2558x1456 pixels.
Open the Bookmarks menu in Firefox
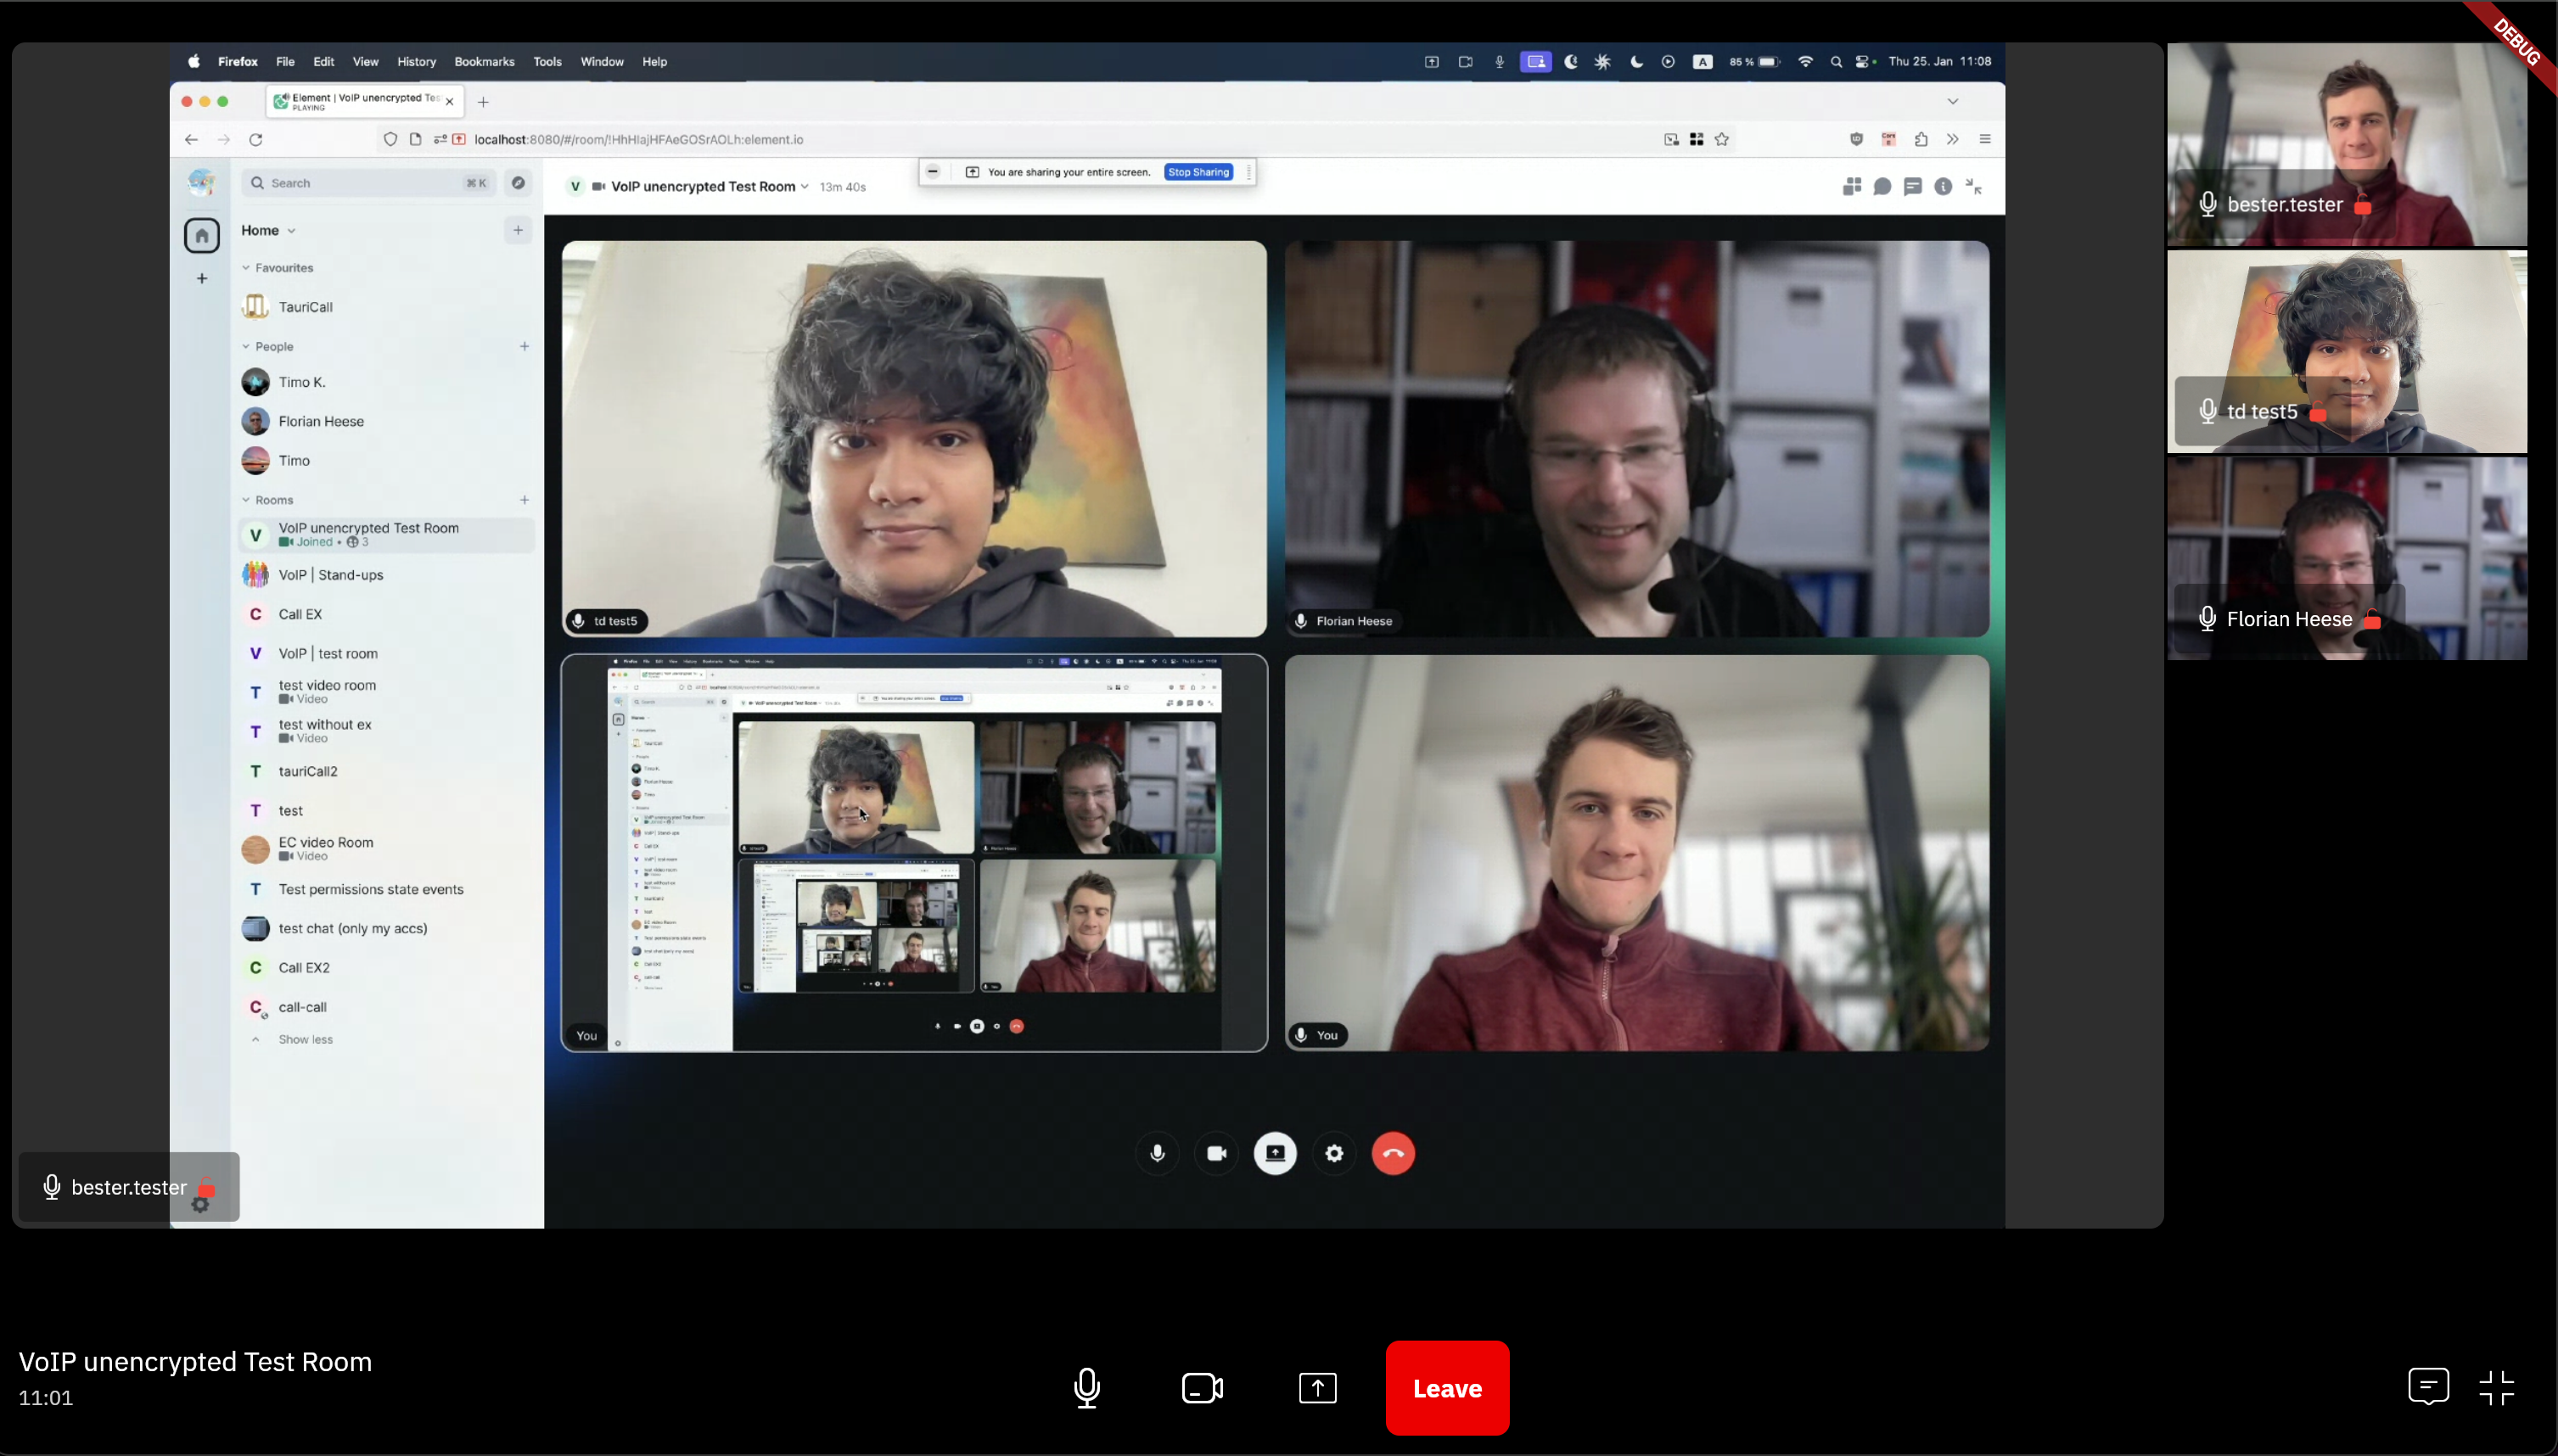pos(484,62)
